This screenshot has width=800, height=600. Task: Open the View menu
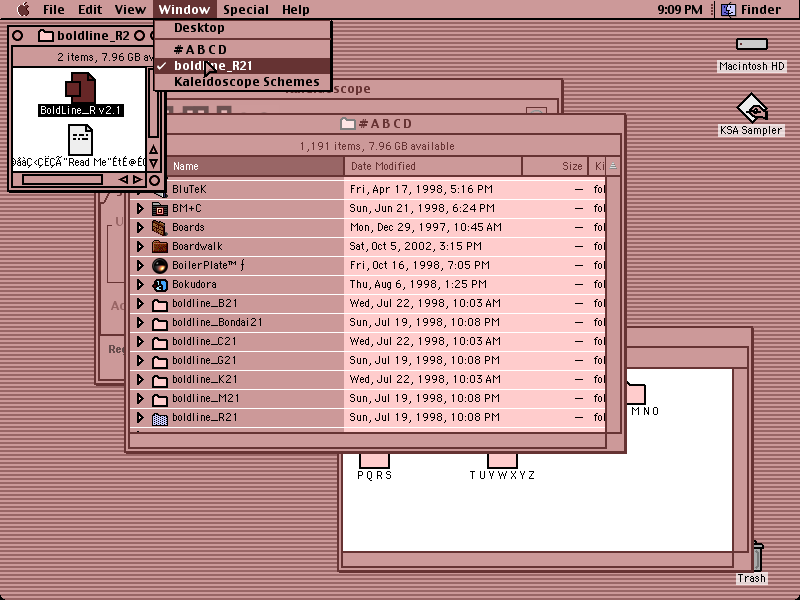(130, 9)
